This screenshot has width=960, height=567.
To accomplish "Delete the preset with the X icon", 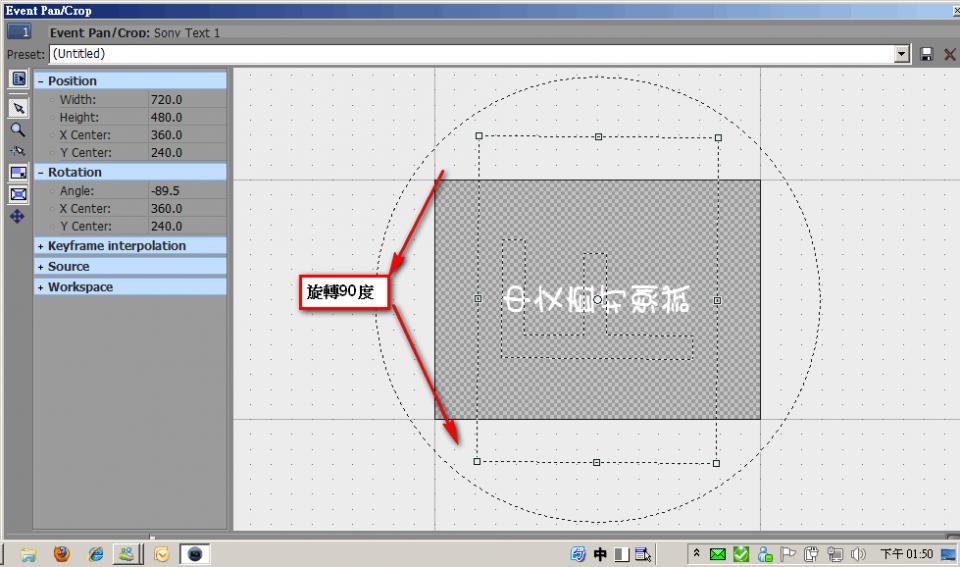I will pyautogui.click(x=949, y=54).
